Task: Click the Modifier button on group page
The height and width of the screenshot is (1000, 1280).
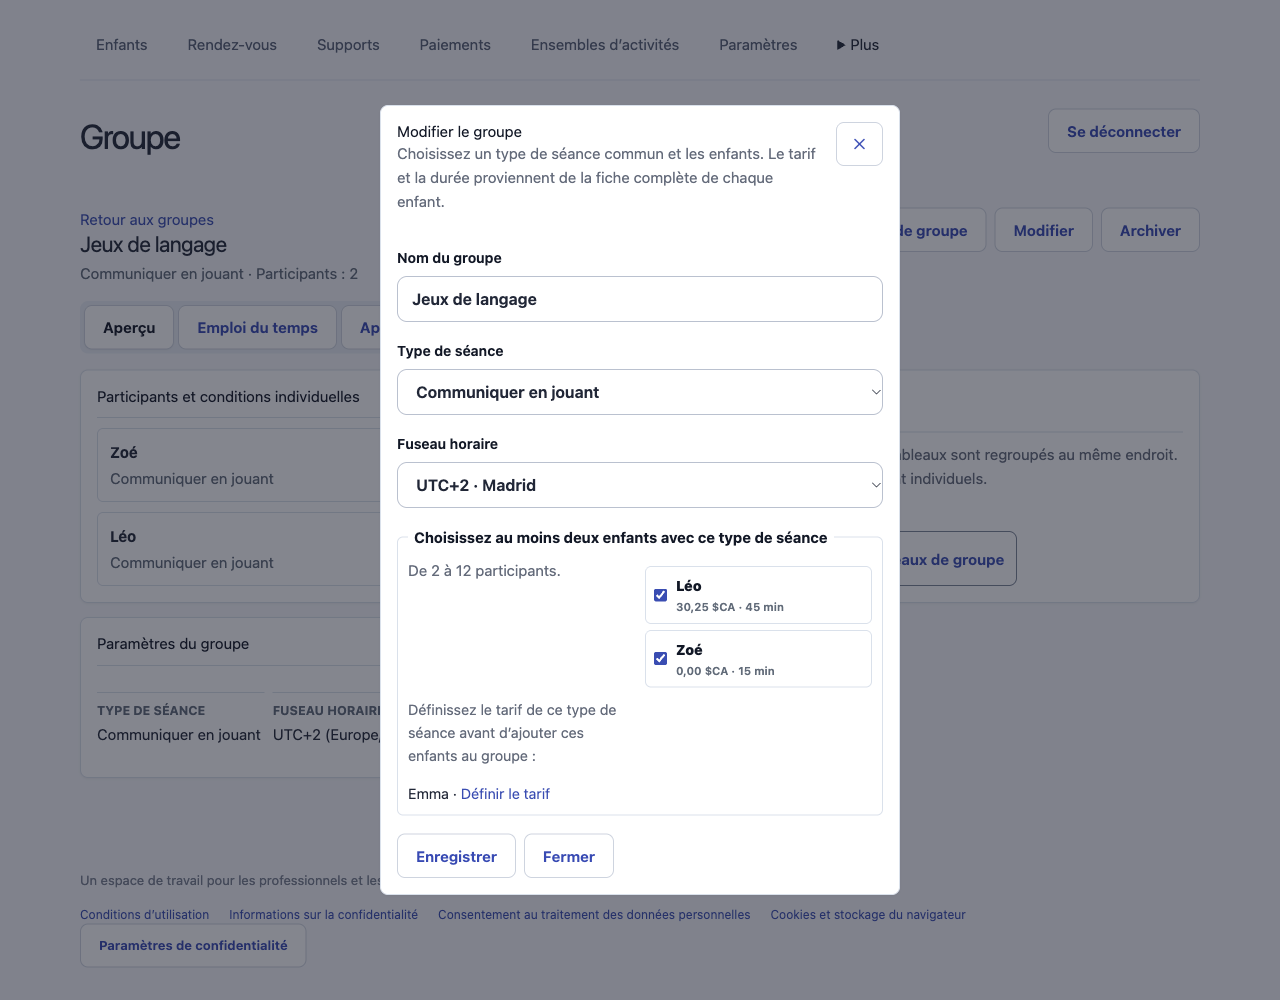Action: coord(1044,230)
